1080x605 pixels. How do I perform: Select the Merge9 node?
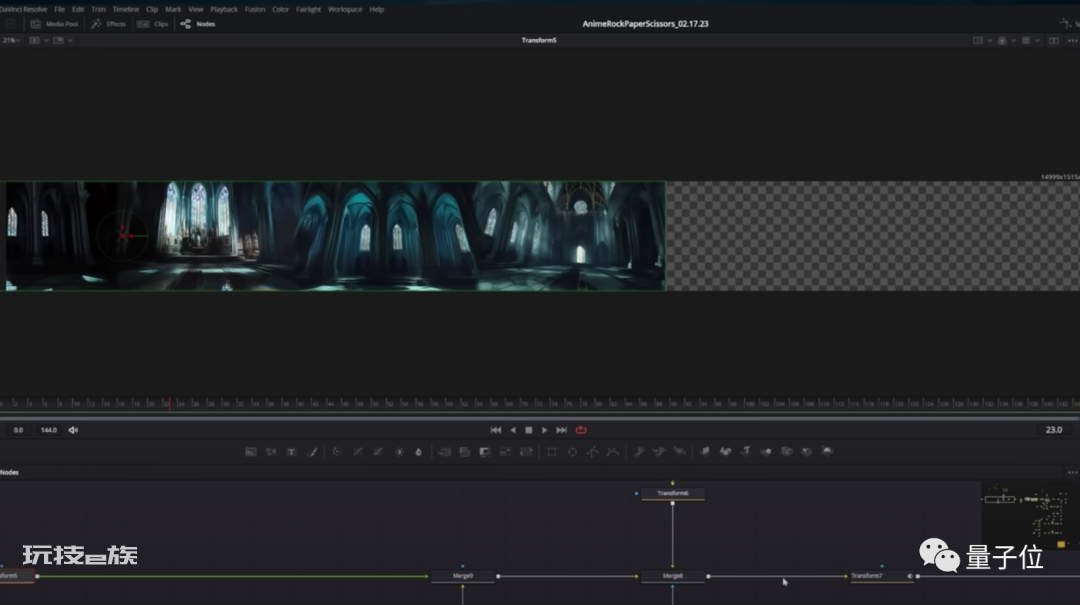click(x=463, y=576)
